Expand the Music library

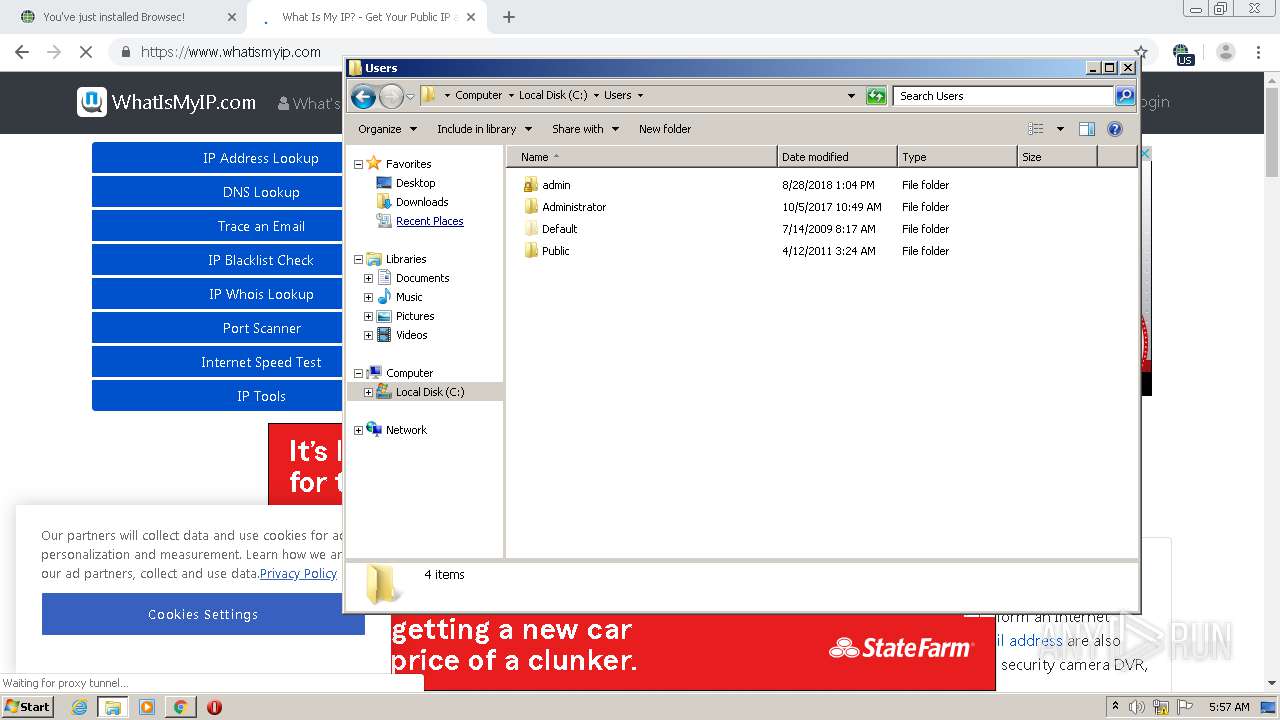coord(368,297)
